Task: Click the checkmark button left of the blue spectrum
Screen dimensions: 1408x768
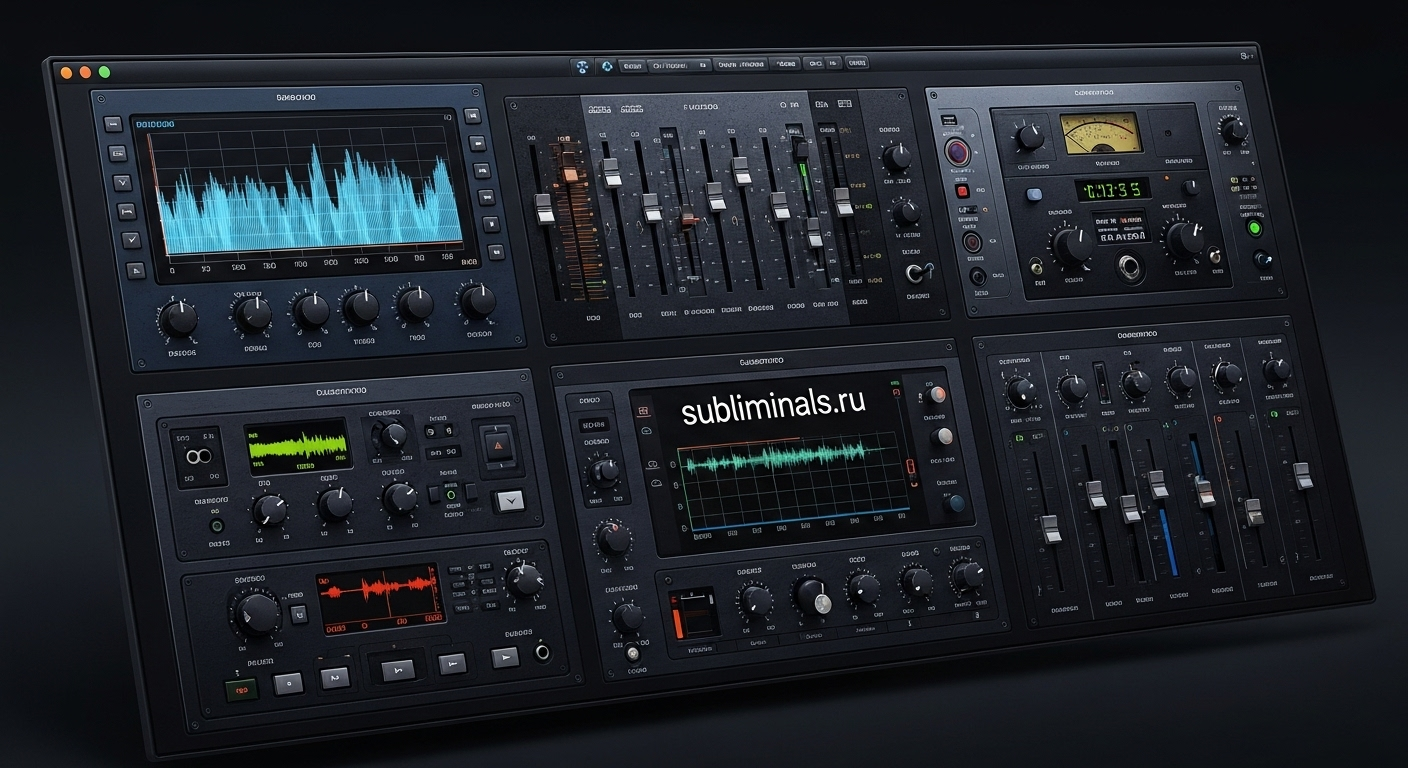Action: [x=131, y=240]
